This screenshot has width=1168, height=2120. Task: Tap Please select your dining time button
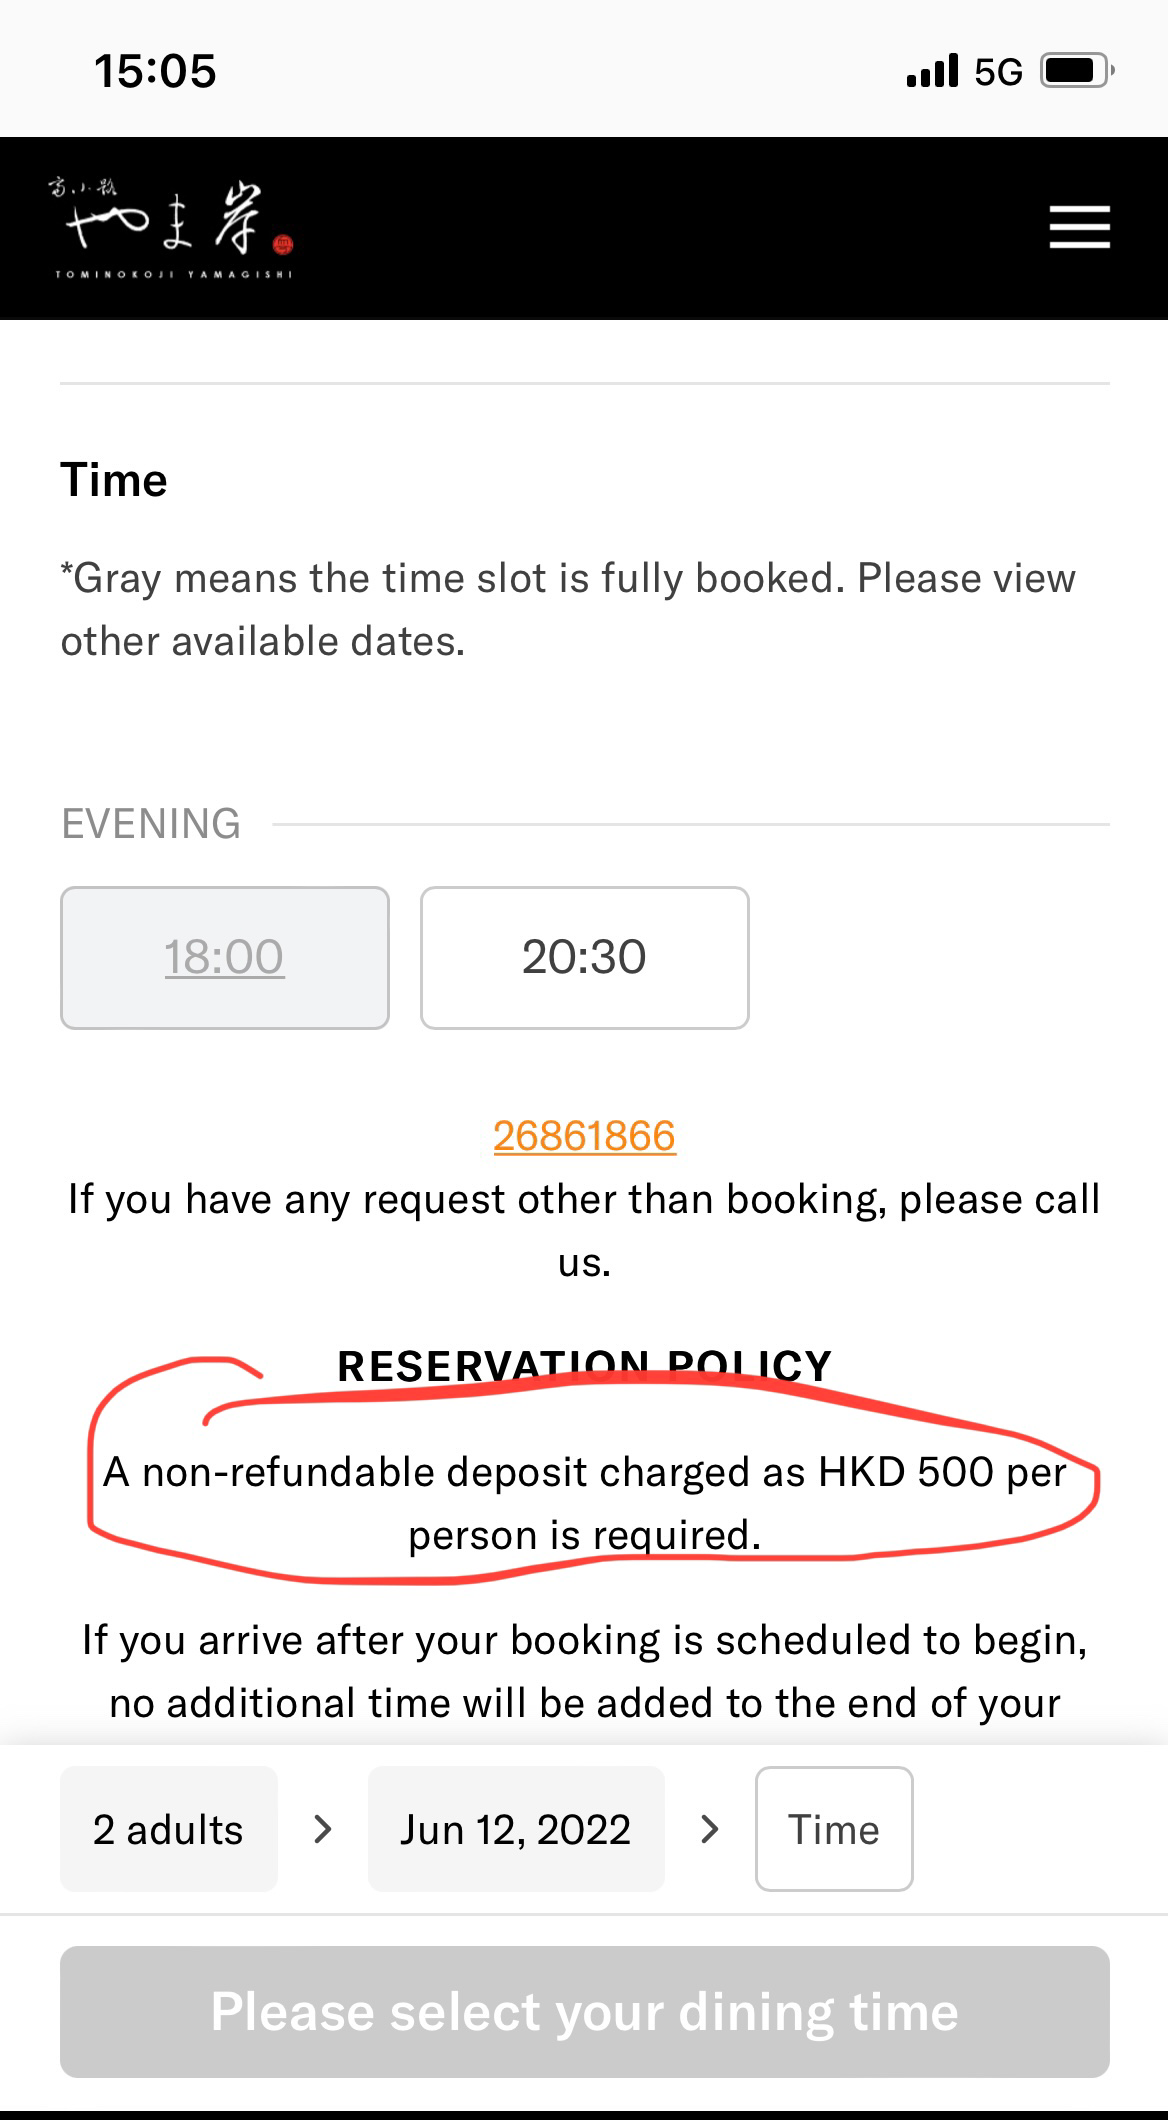coord(585,2012)
